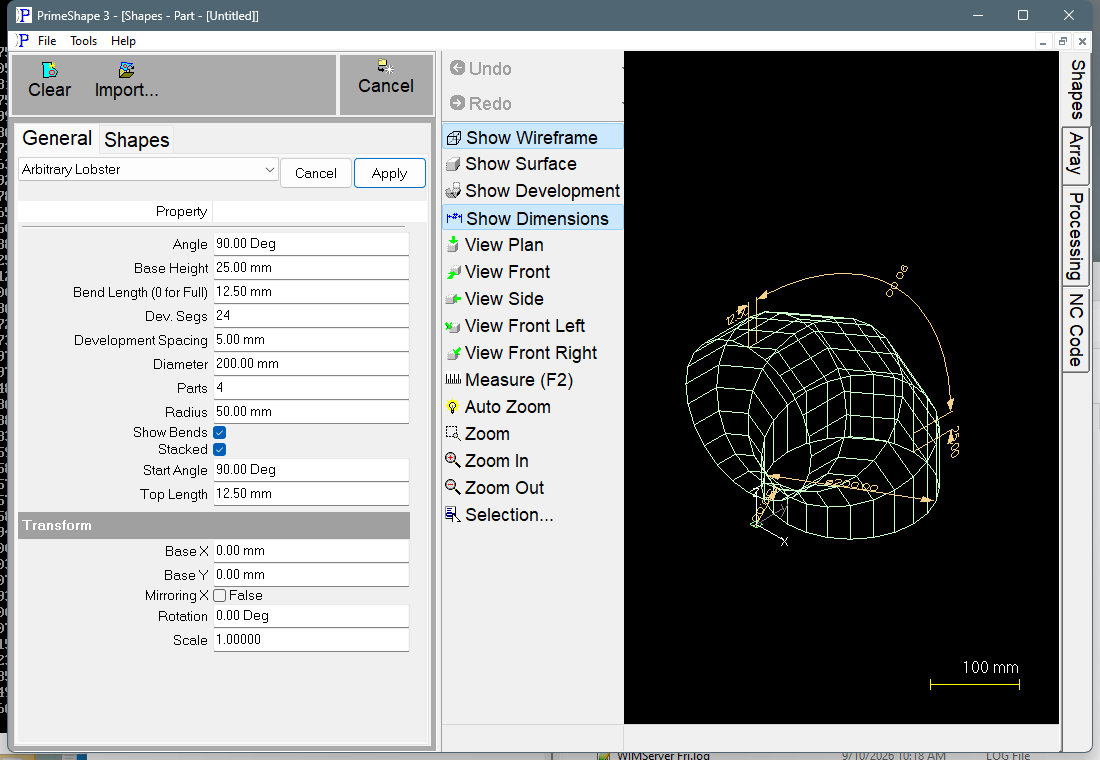Uncheck the Show Bends checkbox
The width and height of the screenshot is (1100, 760).
coord(220,432)
